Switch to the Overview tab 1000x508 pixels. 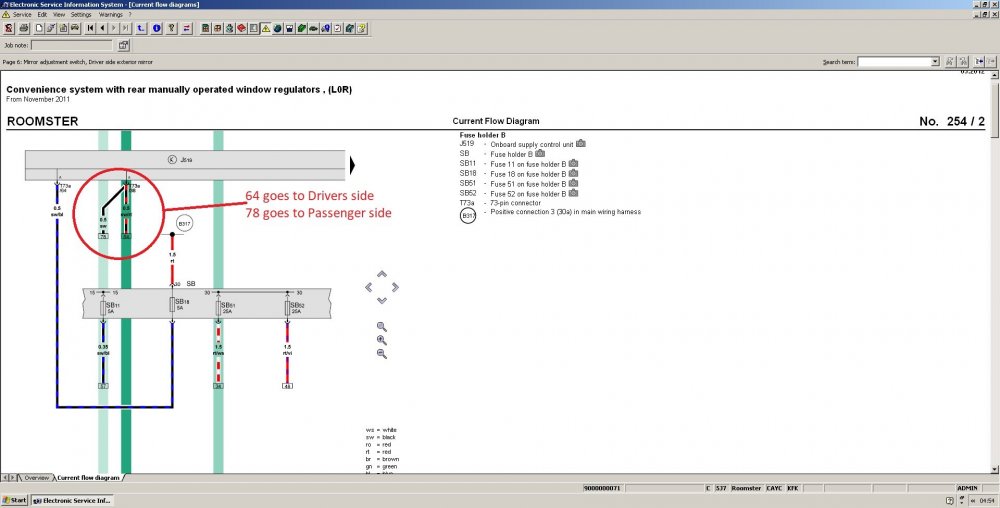[36, 477]
